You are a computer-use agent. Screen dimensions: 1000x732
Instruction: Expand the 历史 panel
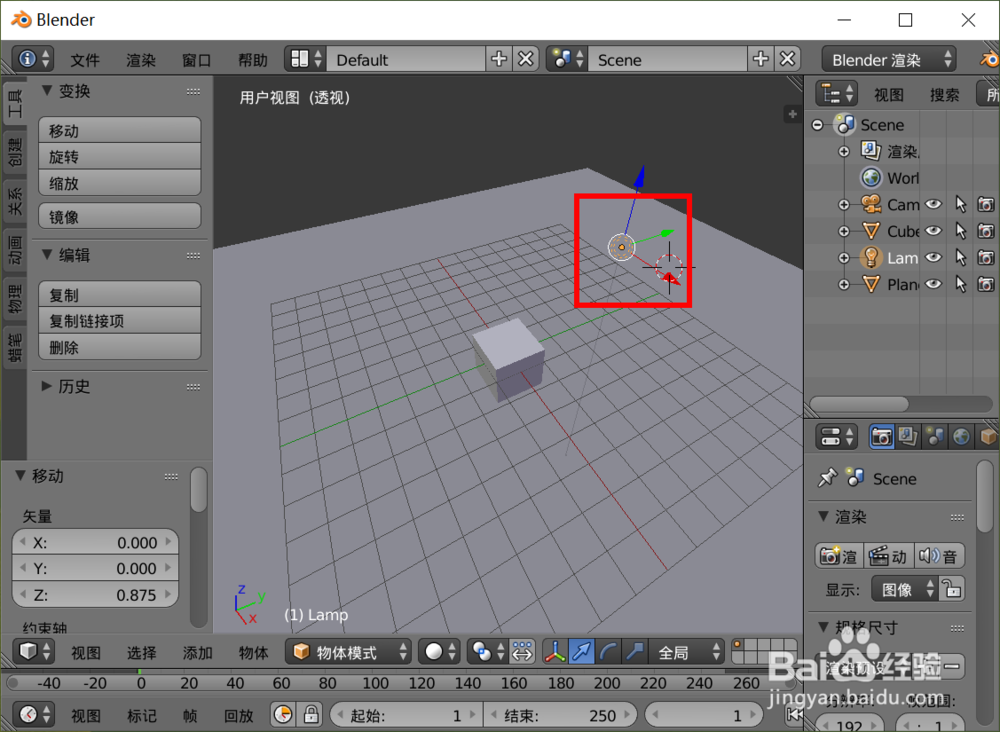(x=47, y=386)
